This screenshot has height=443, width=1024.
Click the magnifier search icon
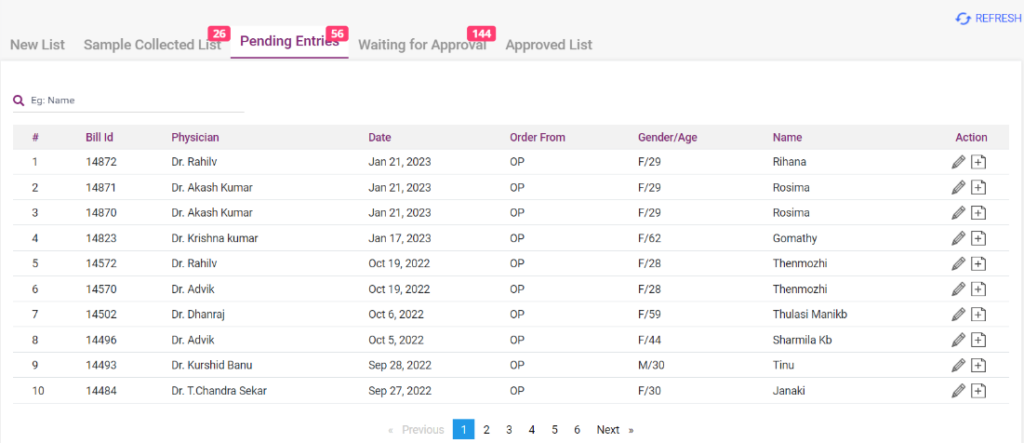(18, 100)
